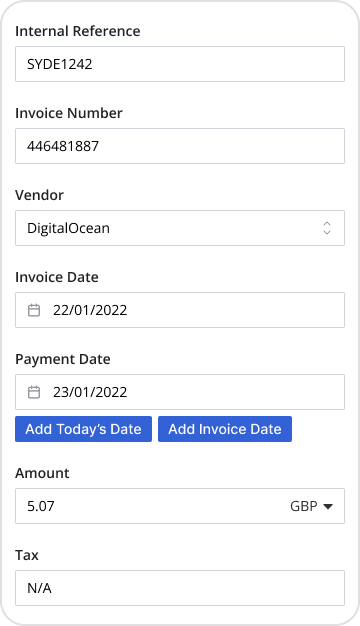Screen dimensions: 360x626
Task: Select the Payment Date value 23/01/2022
Action: [x=90, y=392]
